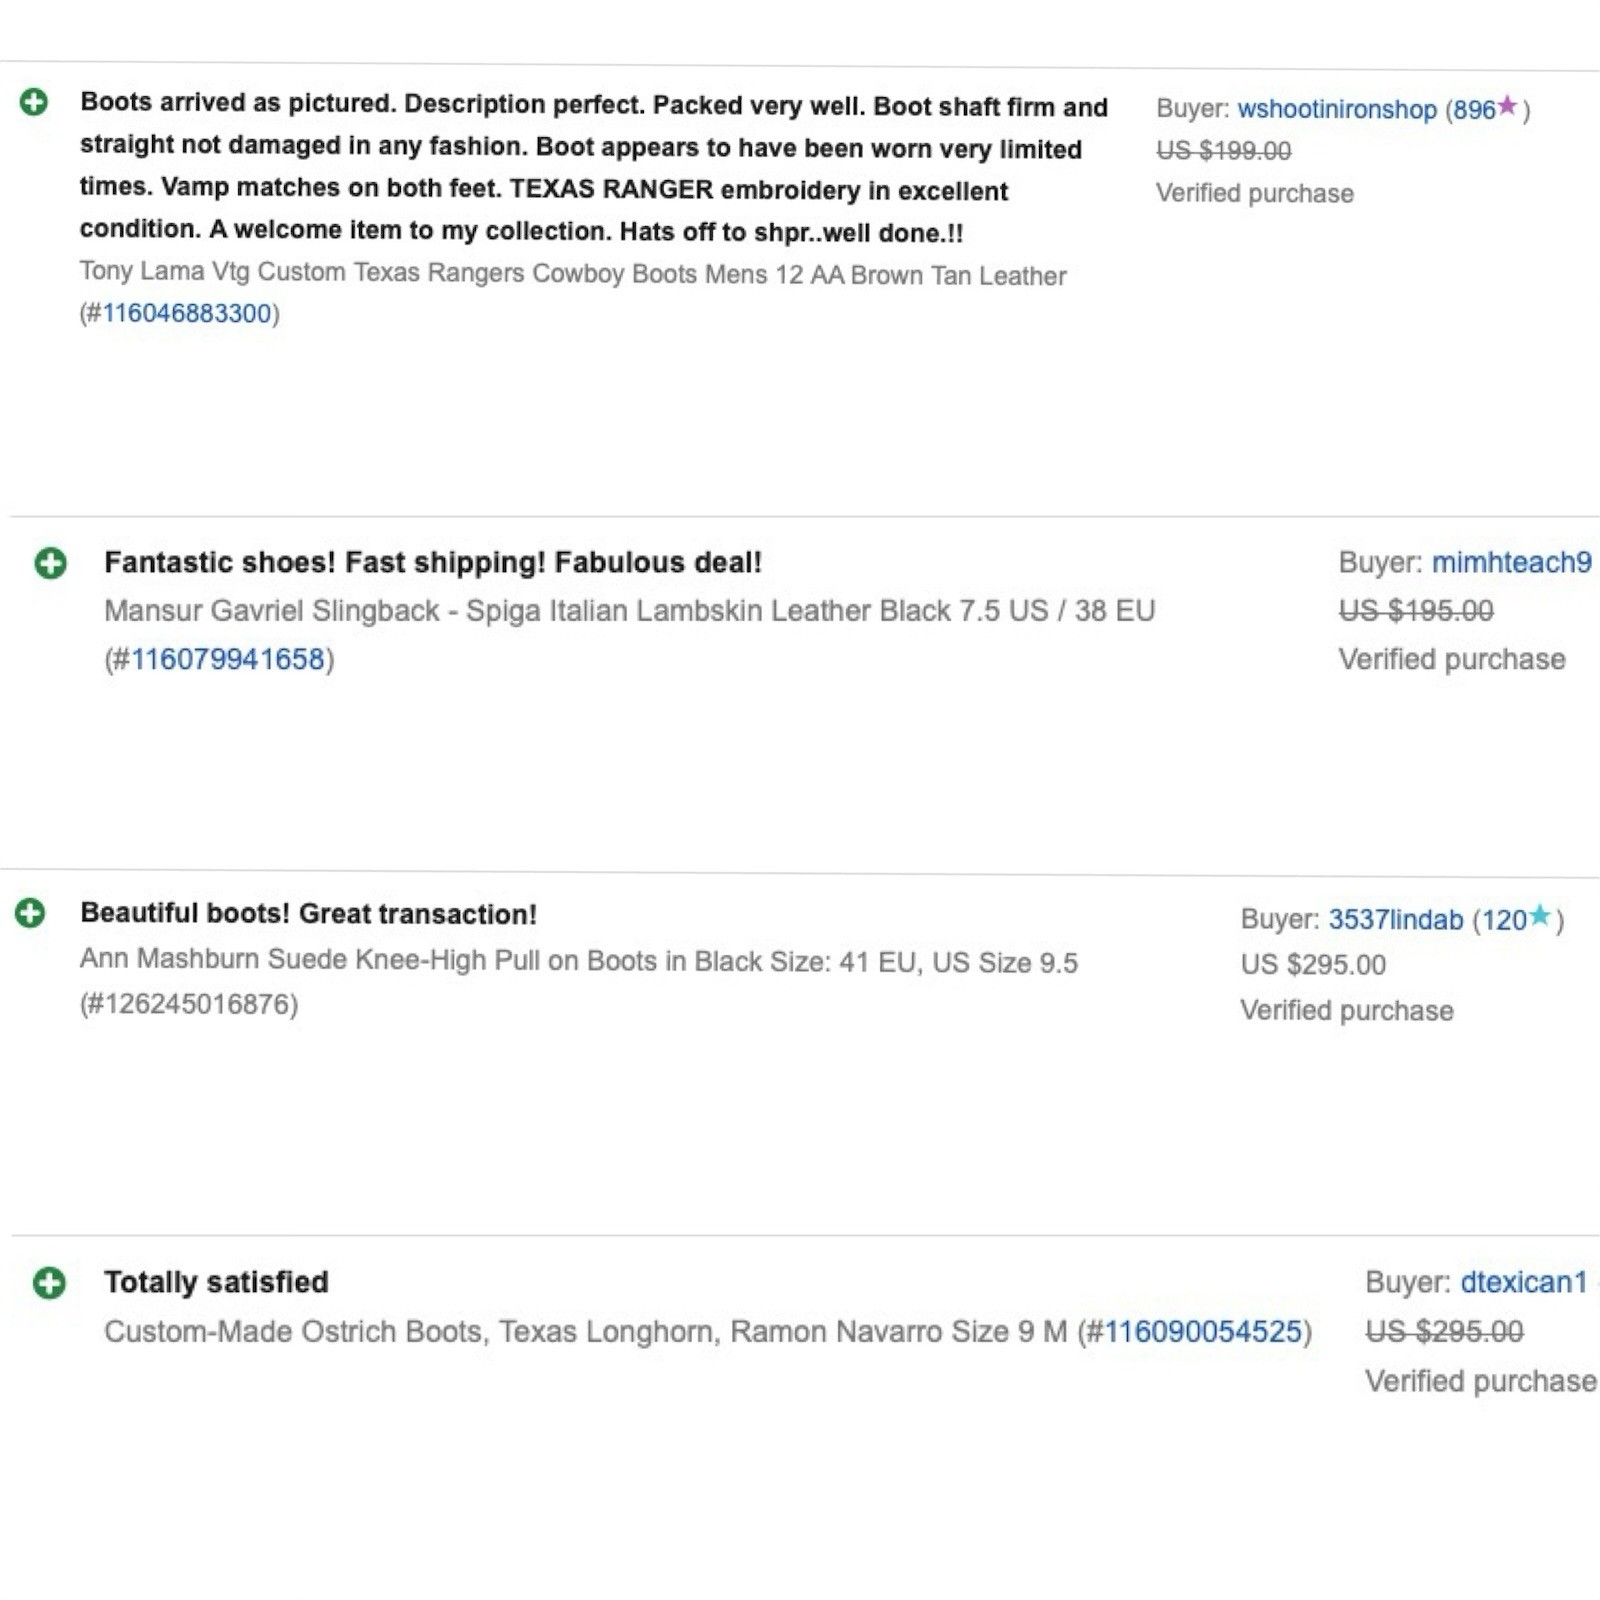Click the purple star beside feedback score 896
This screenshot has width=1600, height=1600.
click(1507, 106)
